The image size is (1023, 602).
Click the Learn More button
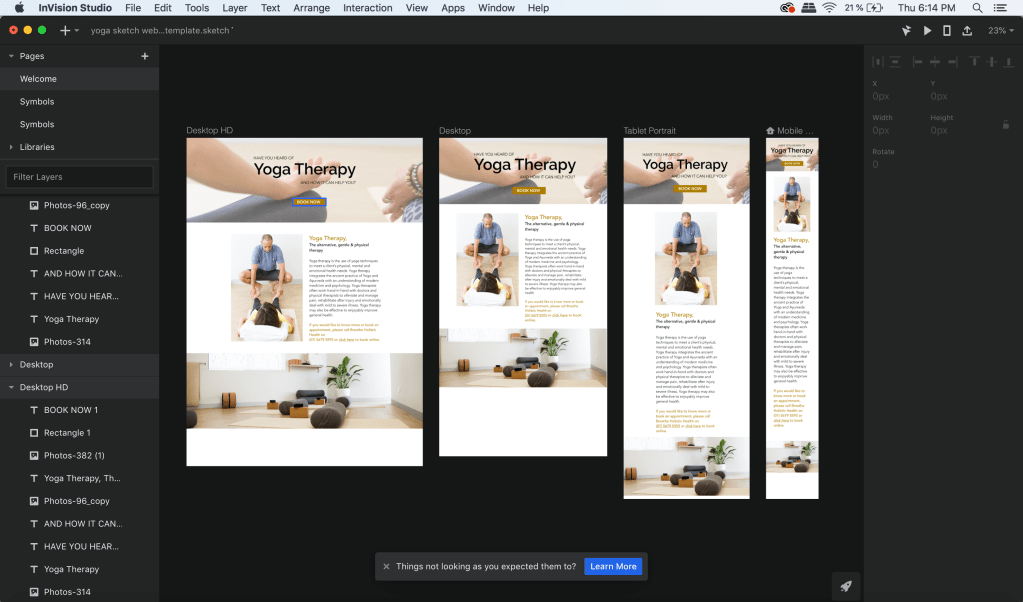(x=613, y=566)
